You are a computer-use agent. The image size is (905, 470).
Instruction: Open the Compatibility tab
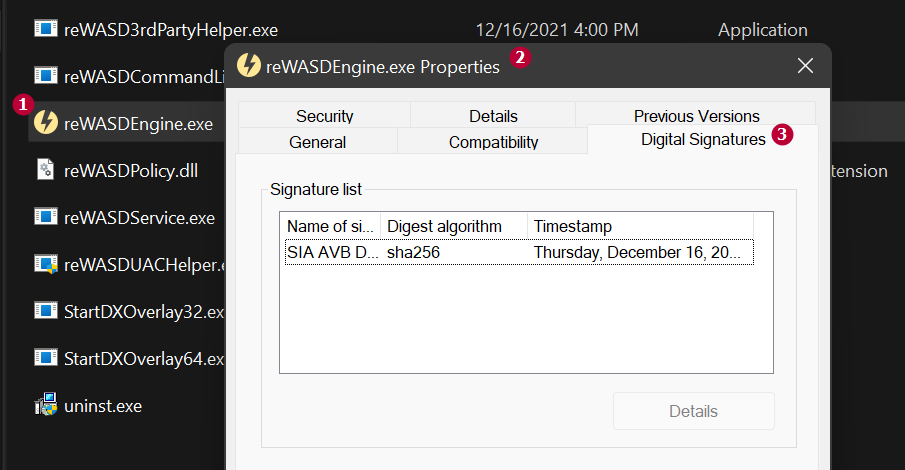[493, 141]
